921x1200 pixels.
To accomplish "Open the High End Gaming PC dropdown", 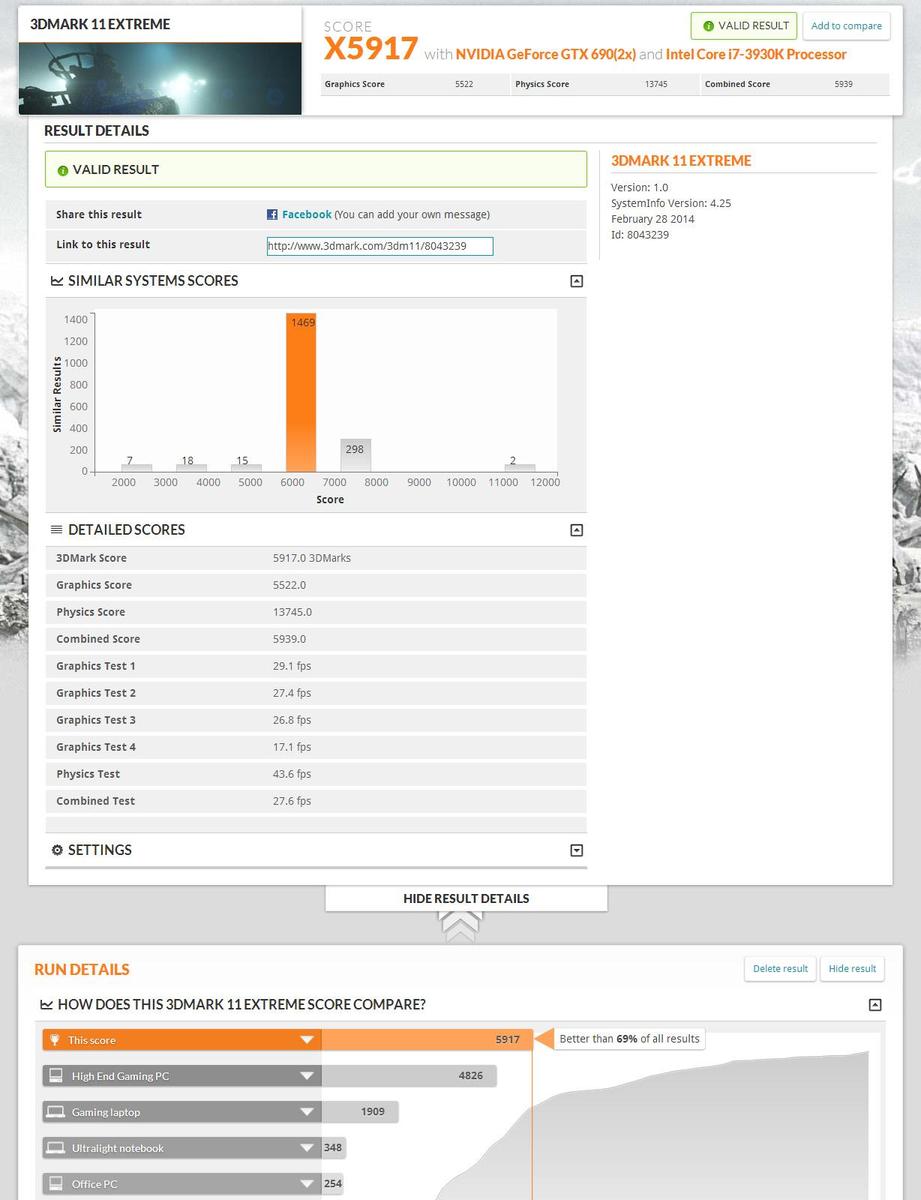I will (307, 1076).
